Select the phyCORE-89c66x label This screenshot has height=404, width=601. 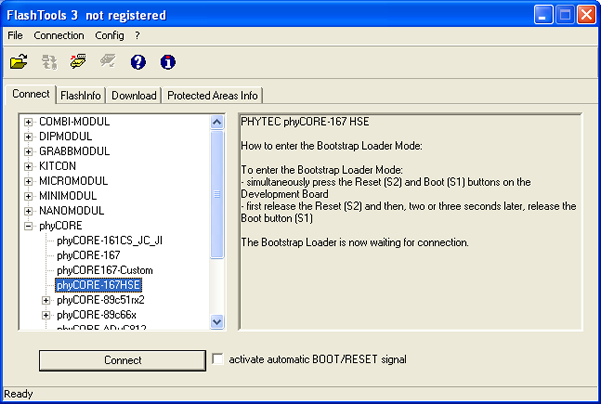tap(97, 315)
